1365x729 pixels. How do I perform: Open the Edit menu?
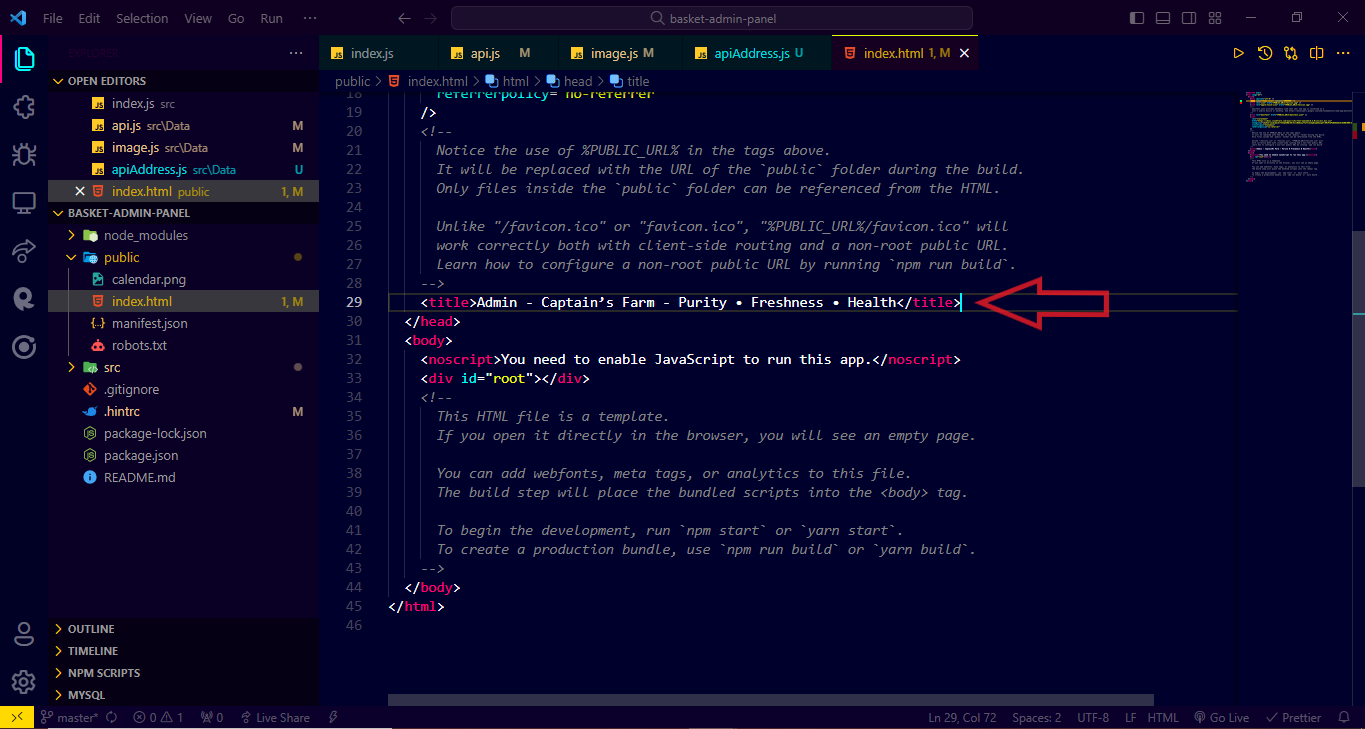click(89, 18)
